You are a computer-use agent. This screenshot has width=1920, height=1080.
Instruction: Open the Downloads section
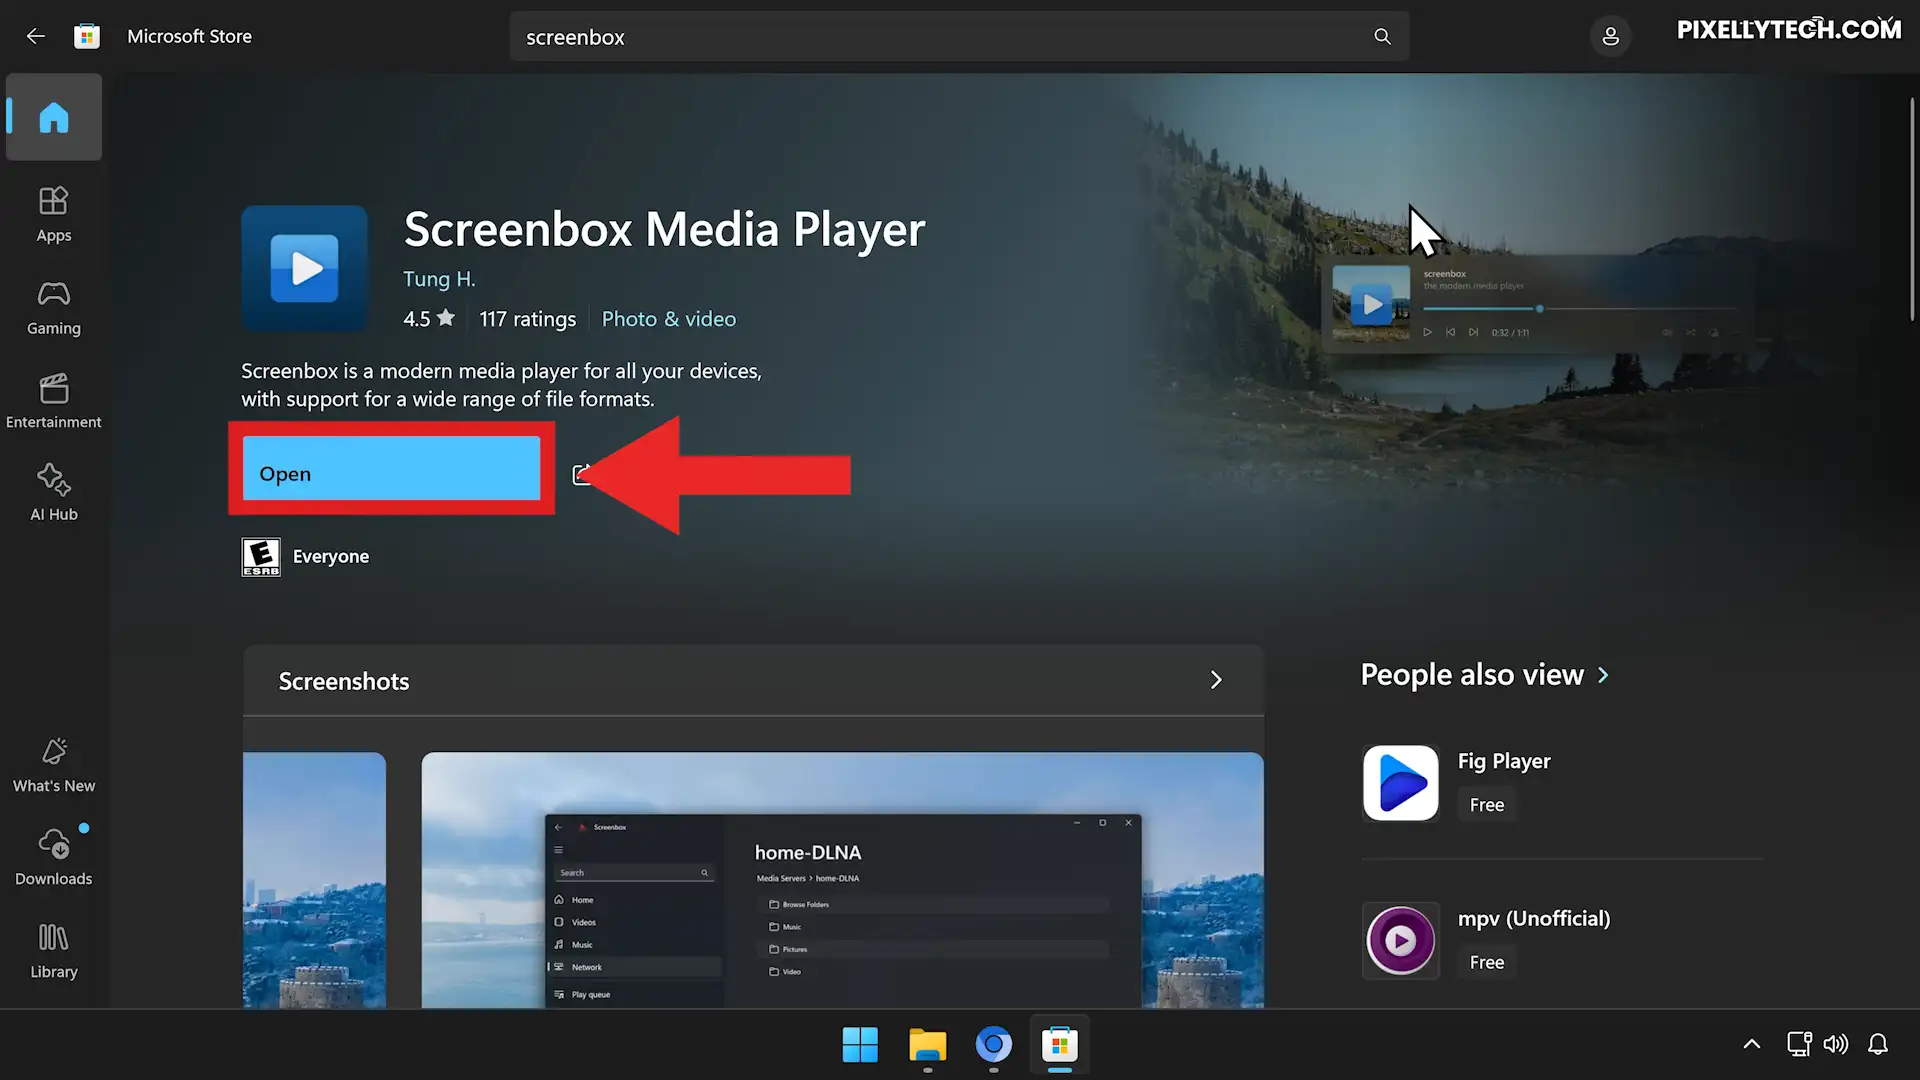[x=54, y=857]
